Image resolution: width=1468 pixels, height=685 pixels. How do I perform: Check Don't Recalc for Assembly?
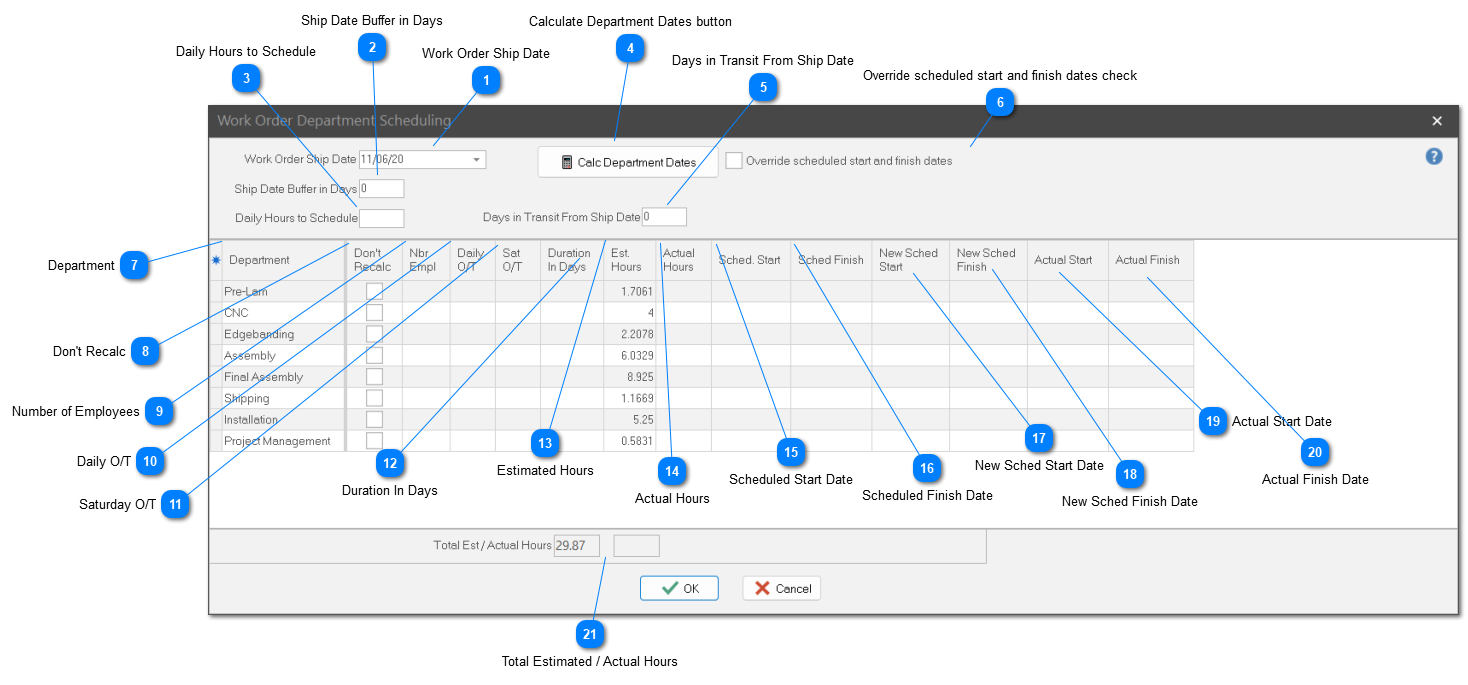pyautogui.click(x=374, y=355)
